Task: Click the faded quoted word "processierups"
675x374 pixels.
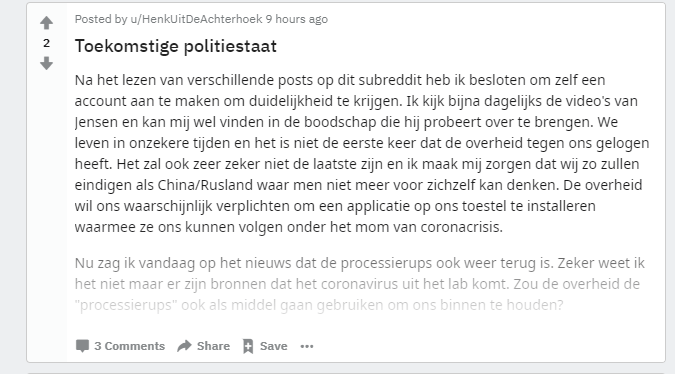Action: click(x=126, y=305)
